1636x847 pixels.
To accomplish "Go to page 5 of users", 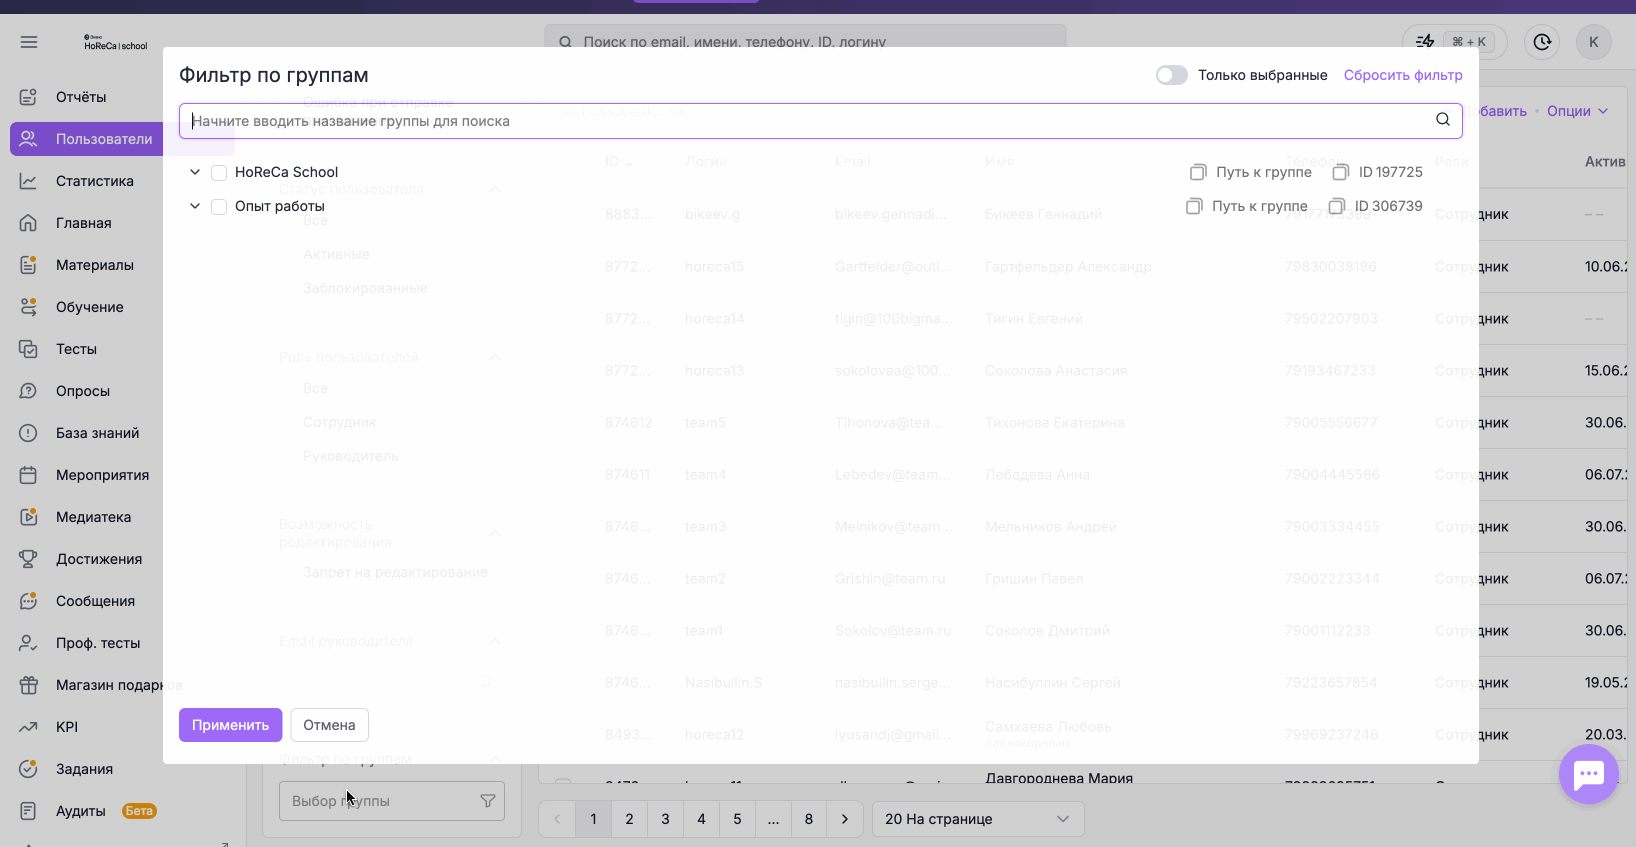I will (x=737, y=819).
